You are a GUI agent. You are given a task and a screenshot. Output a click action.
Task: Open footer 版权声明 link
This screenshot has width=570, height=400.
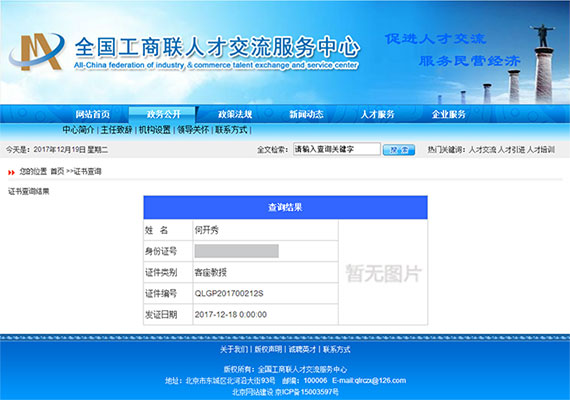268,349
